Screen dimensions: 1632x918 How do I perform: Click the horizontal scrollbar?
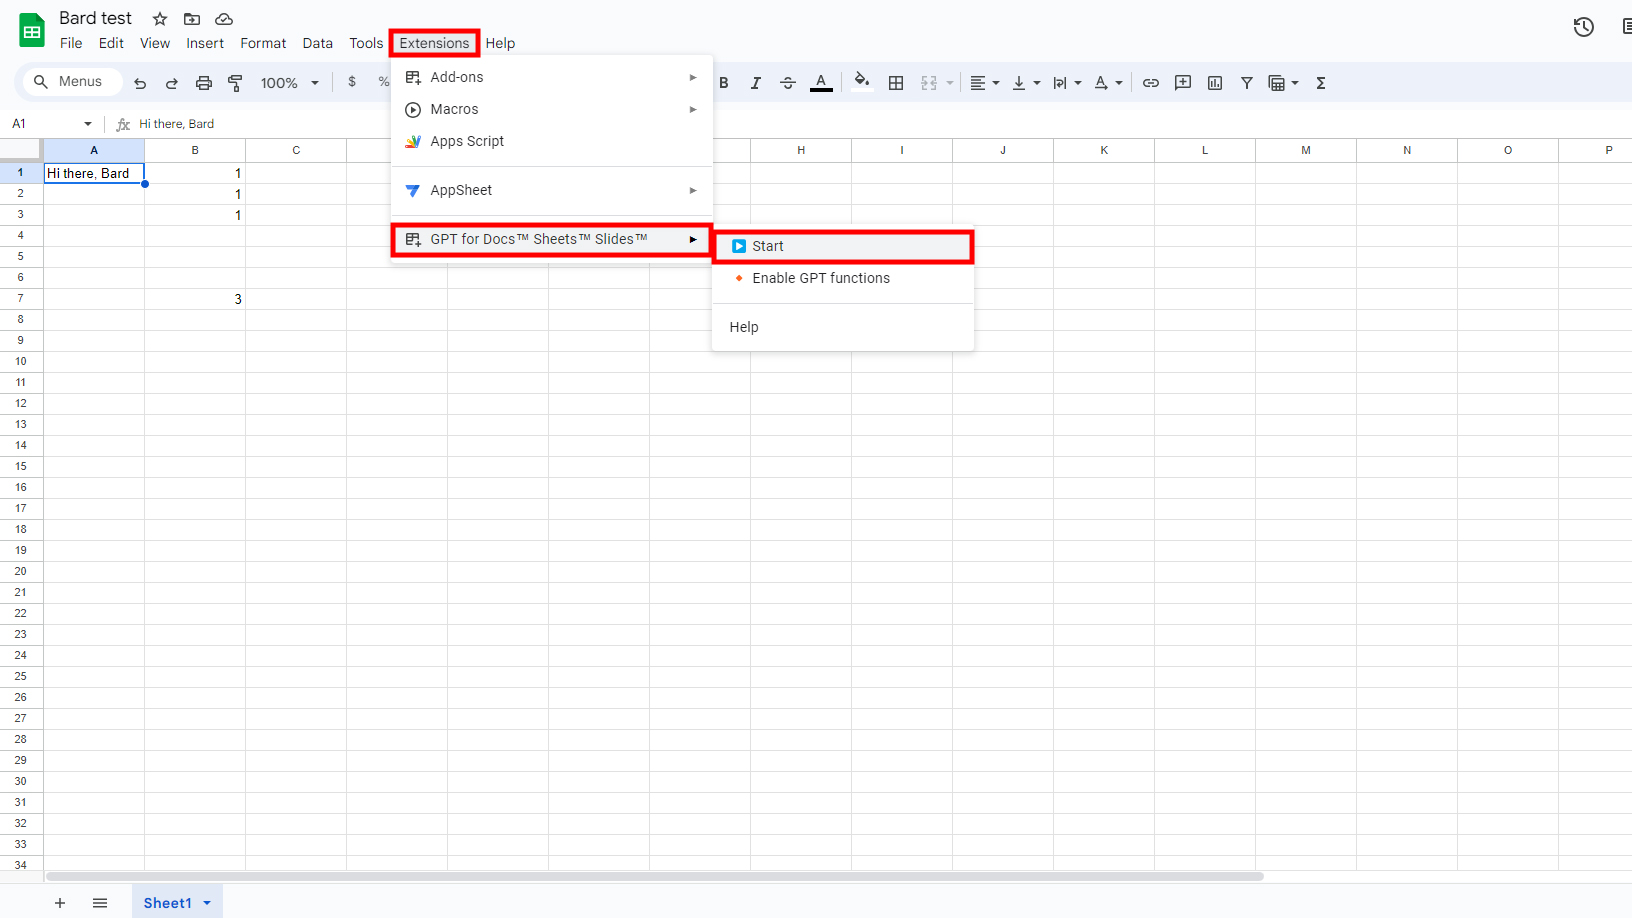pyautogui.click(x=655, y=877)
